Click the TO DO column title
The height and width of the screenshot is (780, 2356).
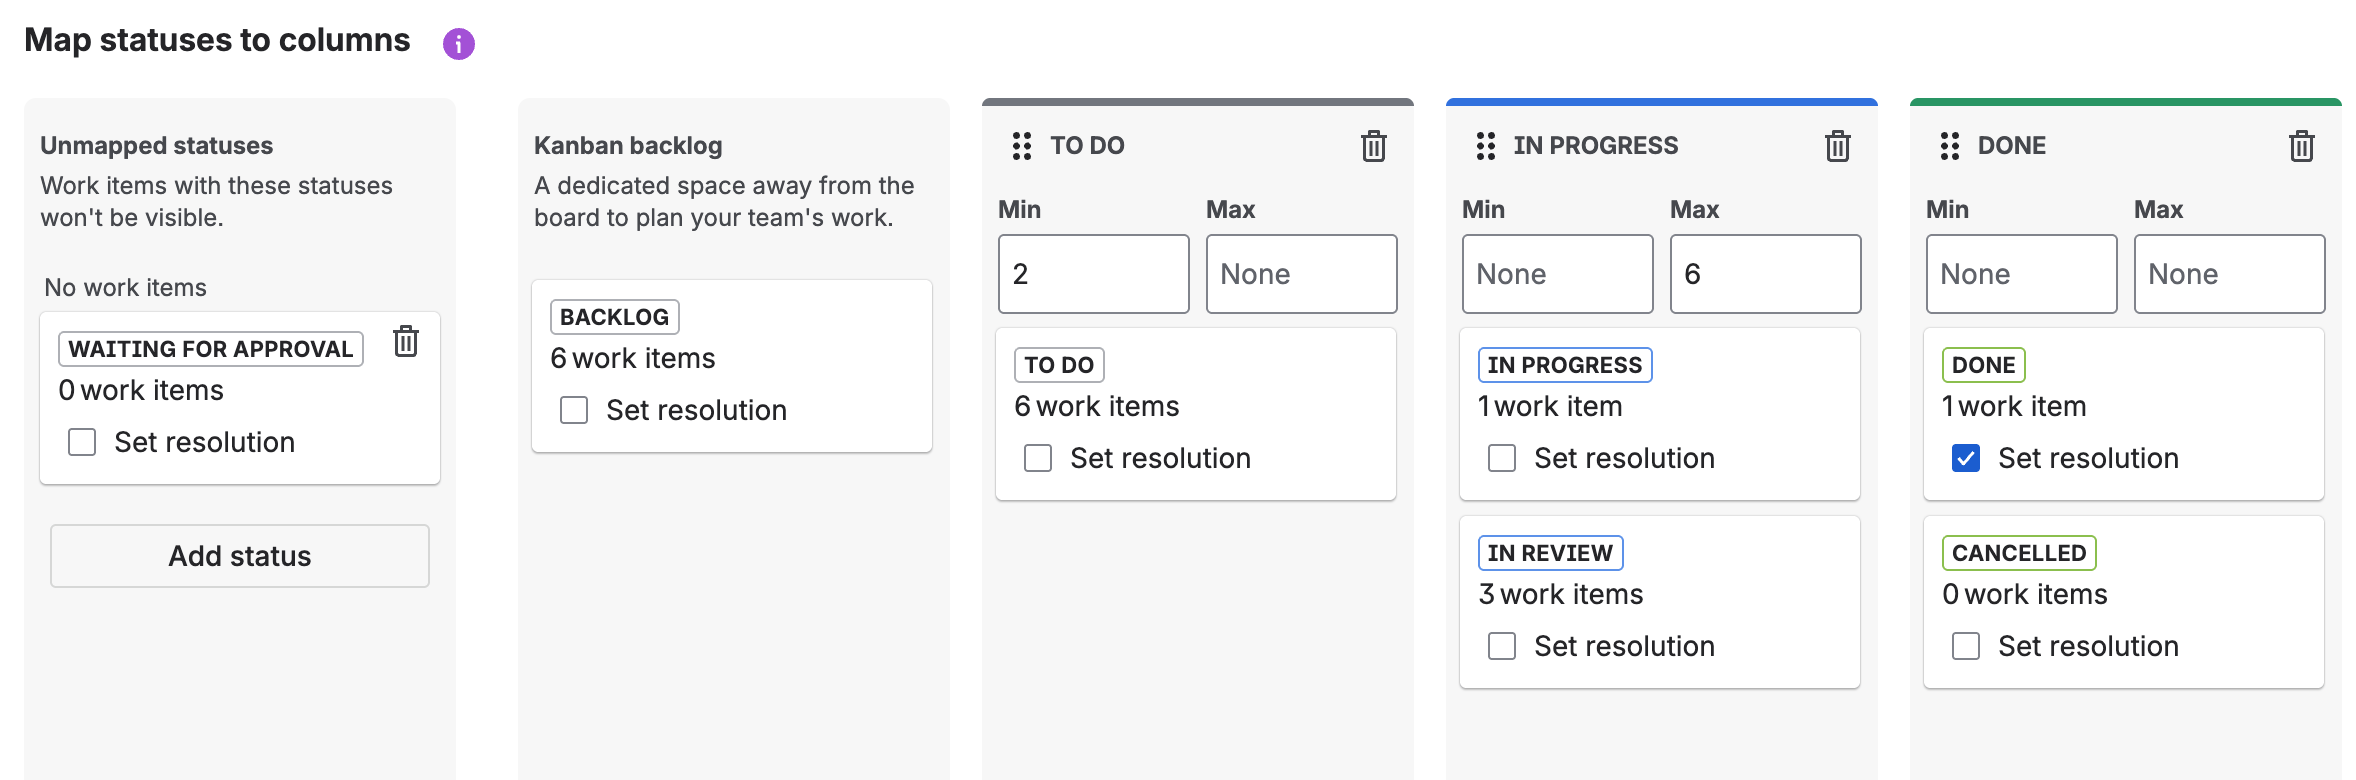click(1087, 146)
